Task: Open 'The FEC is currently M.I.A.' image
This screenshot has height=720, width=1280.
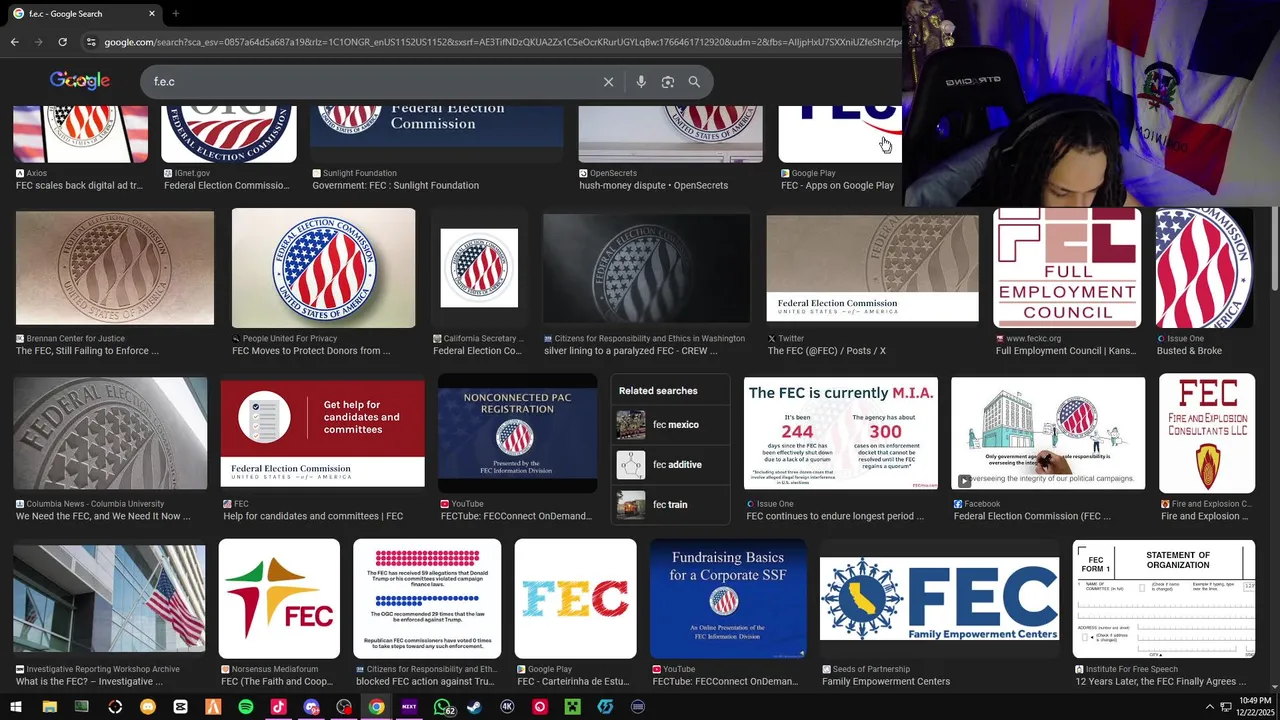Action: (x=841, y=434)
